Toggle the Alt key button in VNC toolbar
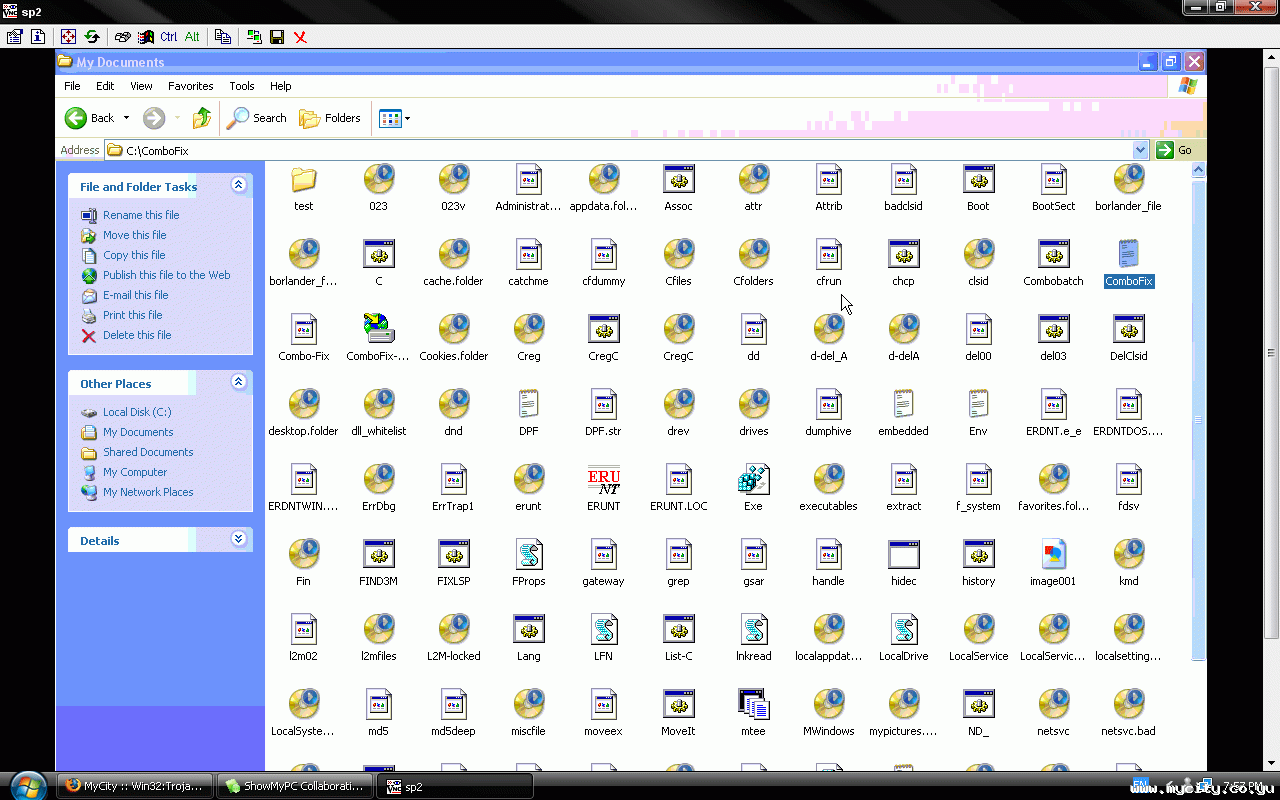 [x=192, y=37]
